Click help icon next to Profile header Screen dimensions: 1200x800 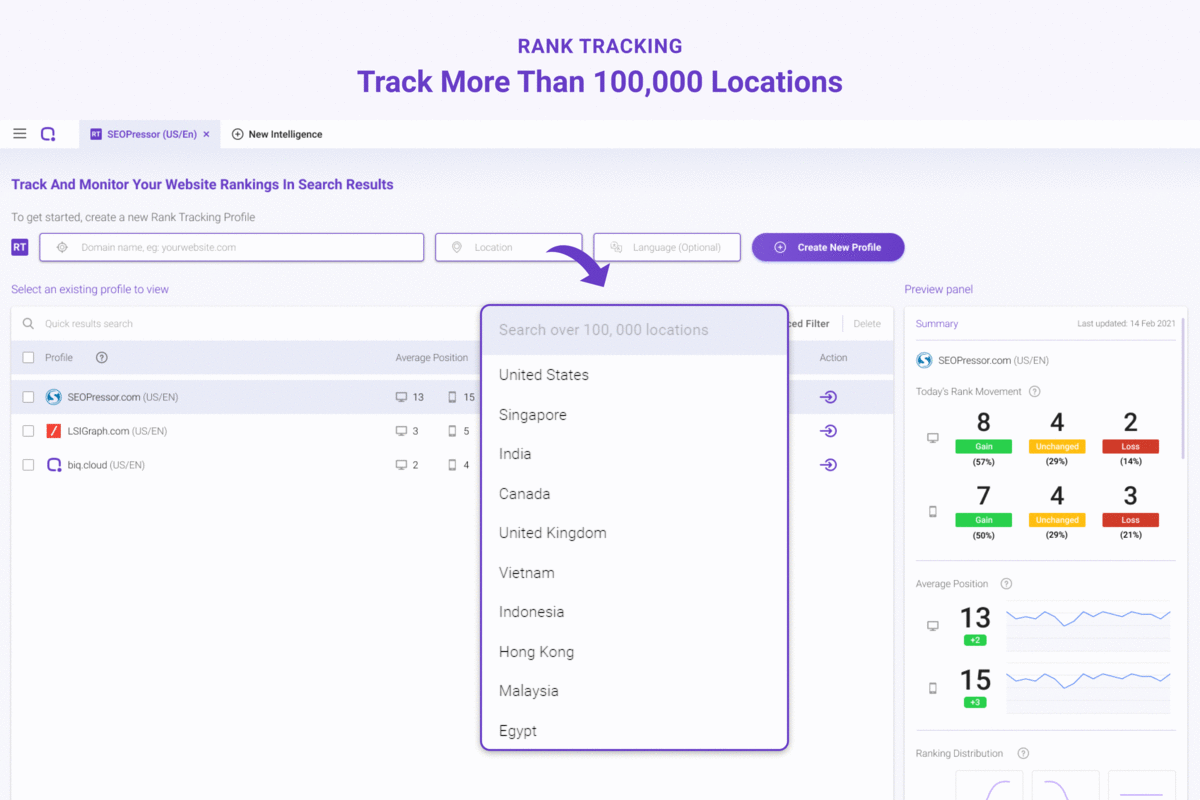[x=101, y=358]
